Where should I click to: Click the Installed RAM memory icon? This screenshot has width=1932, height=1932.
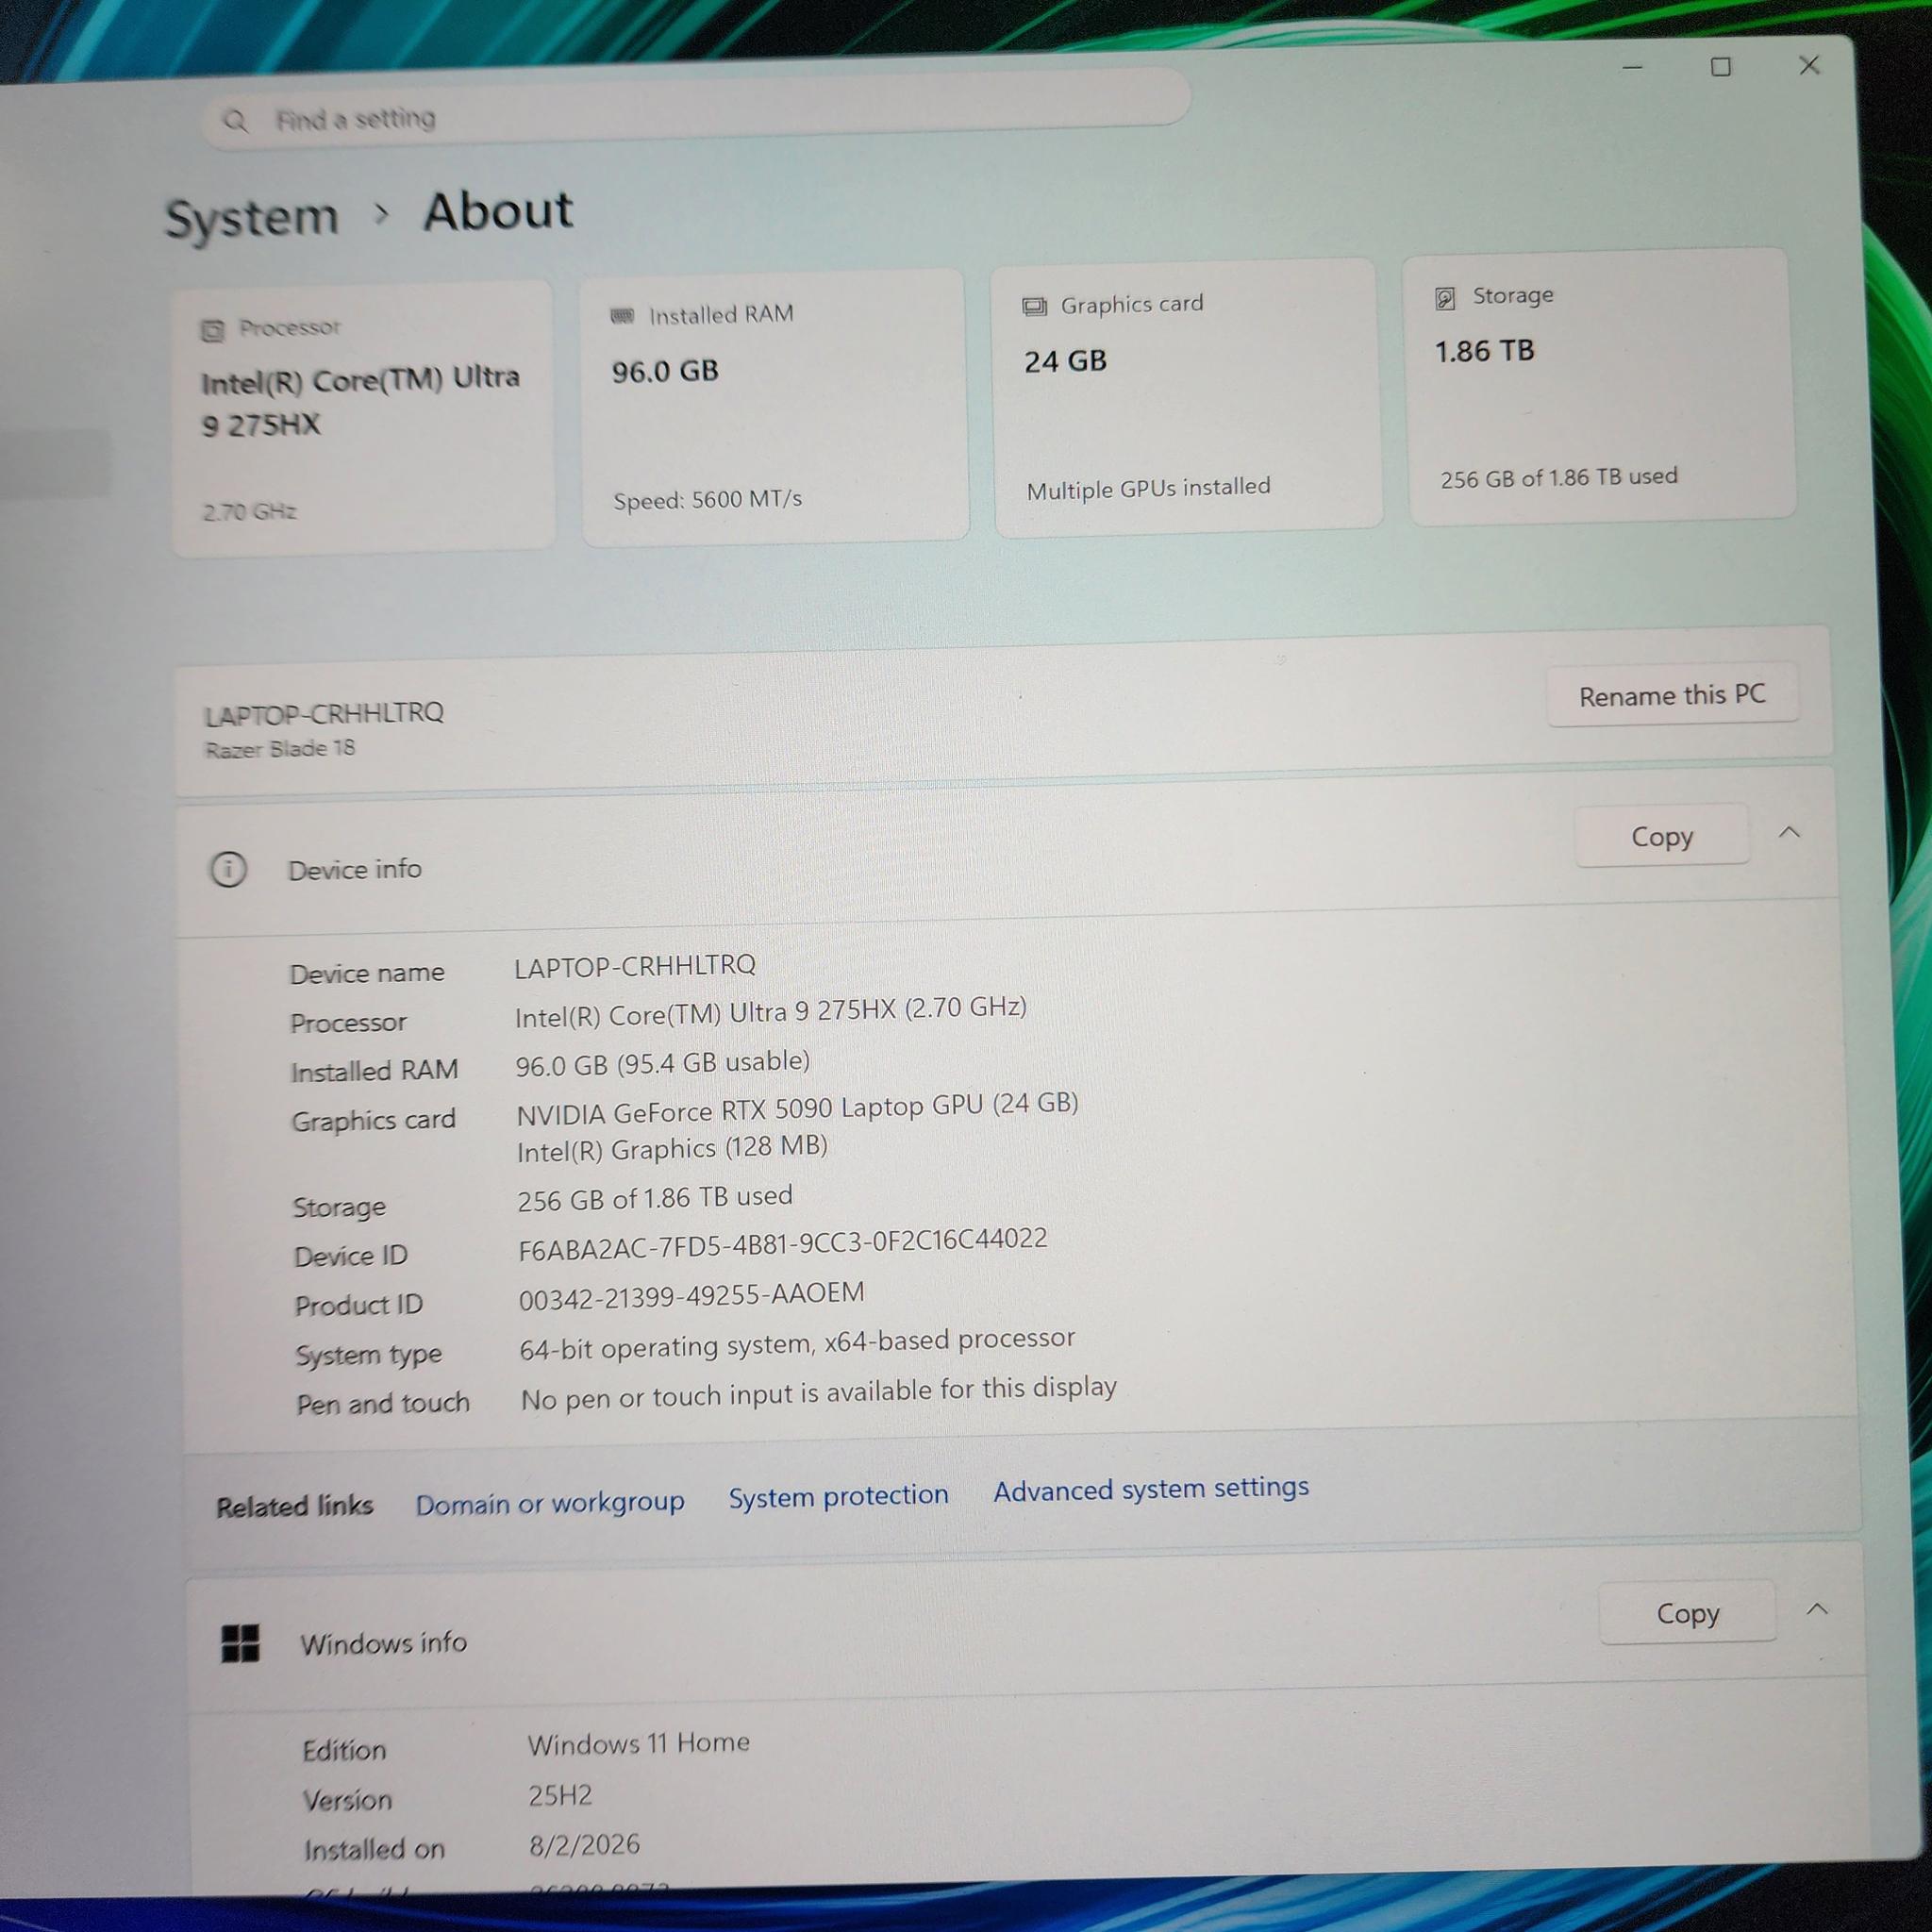click(622, 316)
